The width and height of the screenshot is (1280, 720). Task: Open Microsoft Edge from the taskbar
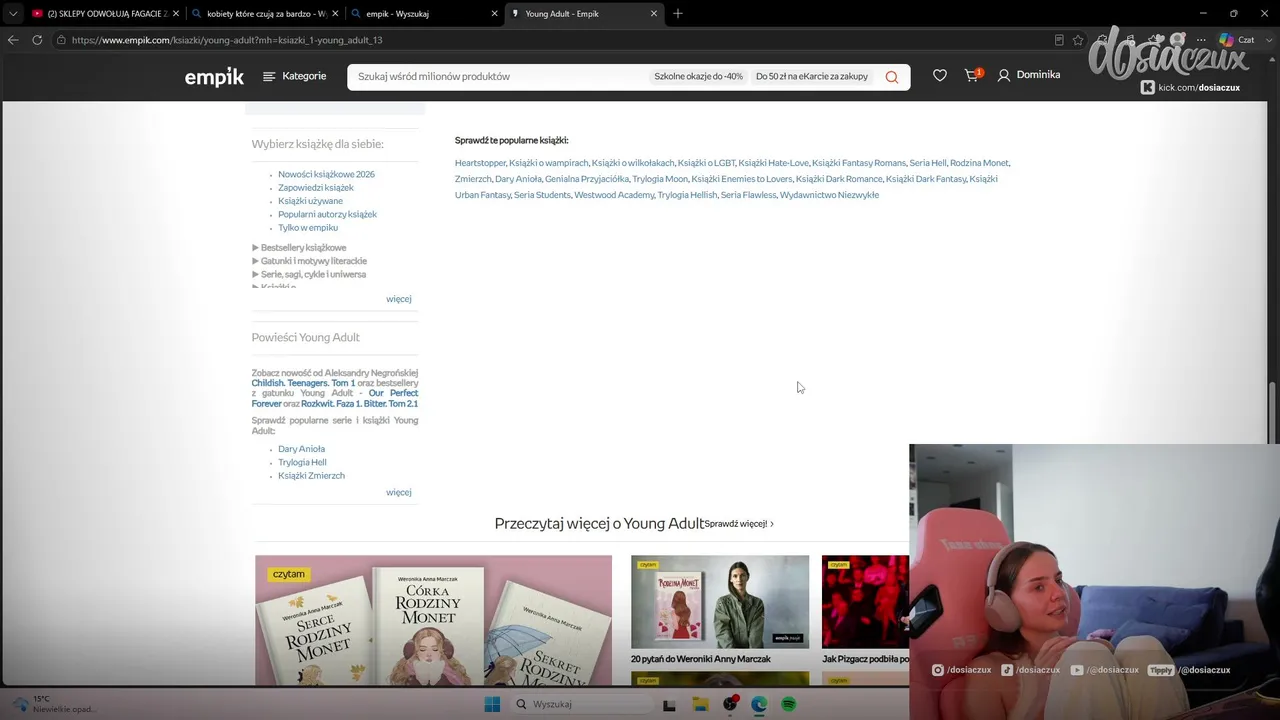[x=759, y=704]
